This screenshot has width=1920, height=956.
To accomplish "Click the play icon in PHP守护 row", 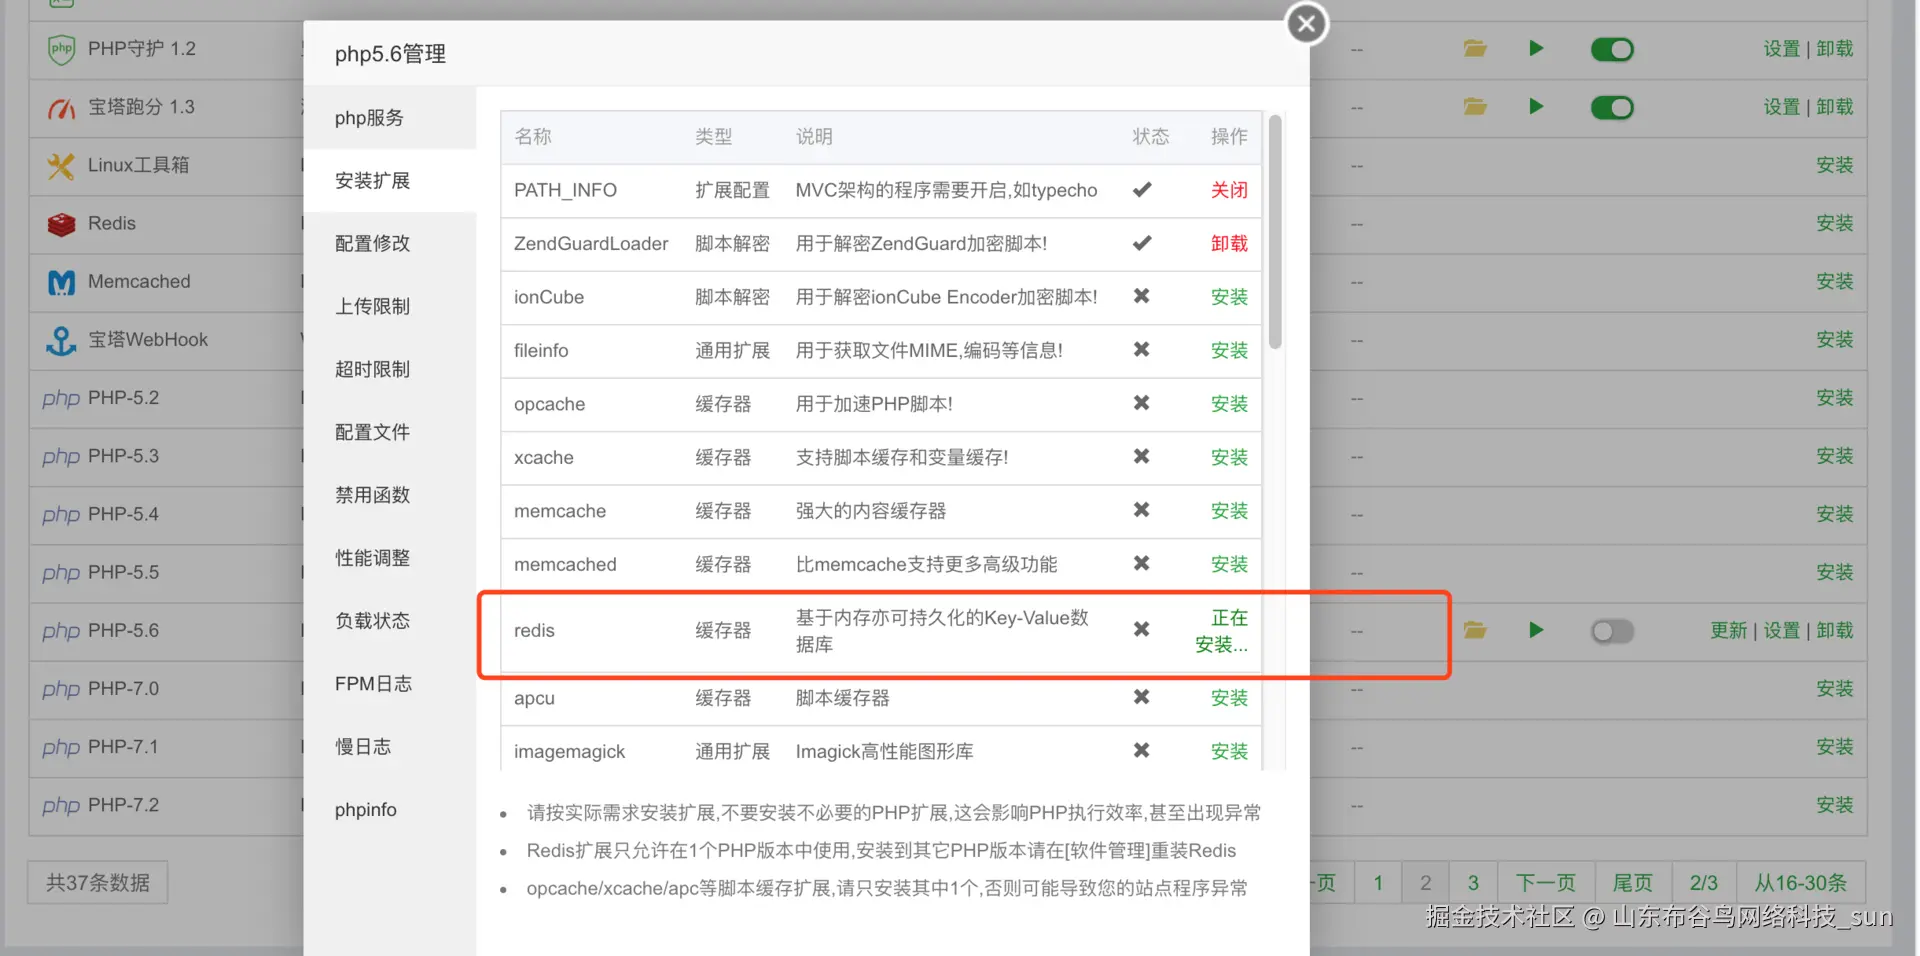I will click(1536, 48).
